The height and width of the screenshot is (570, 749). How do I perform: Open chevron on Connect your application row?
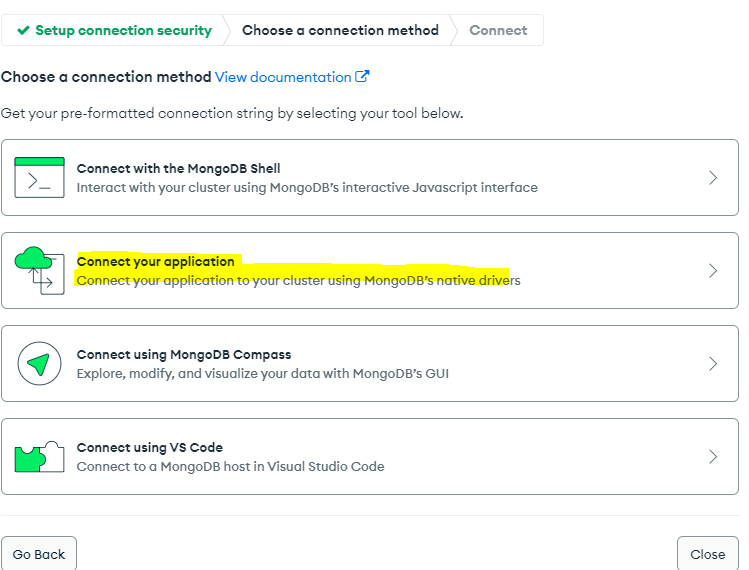[713, 271]
